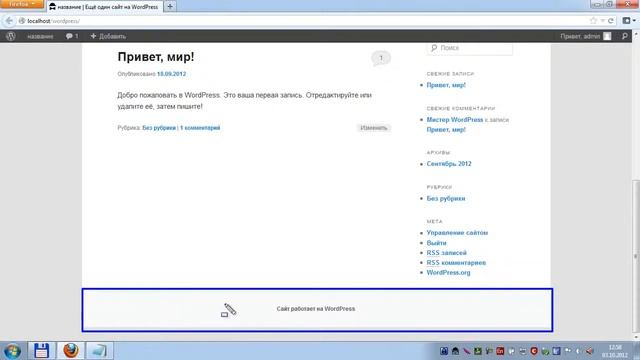Click the admin avatar thumbnail
The image size is (640, 360).
point(607,36)
